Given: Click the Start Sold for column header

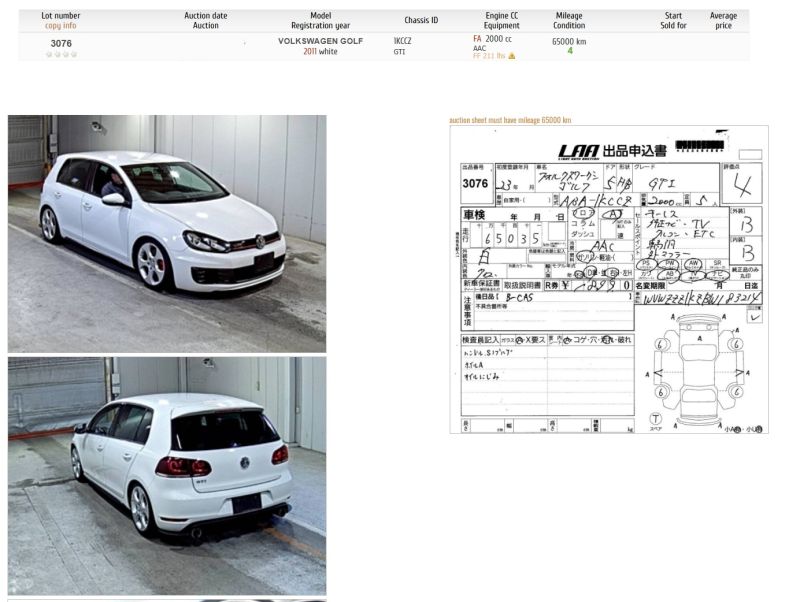Looking at the screenshot, I should click(x=673, y=20).
